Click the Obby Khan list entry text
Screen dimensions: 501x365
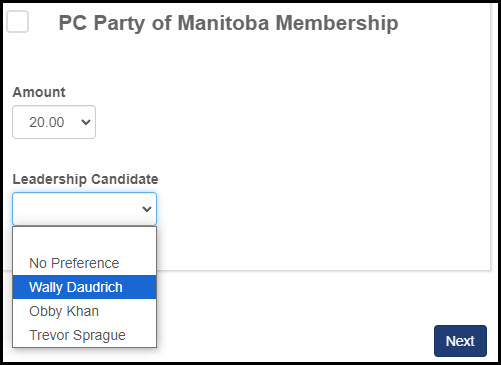[x=64, y=311]
